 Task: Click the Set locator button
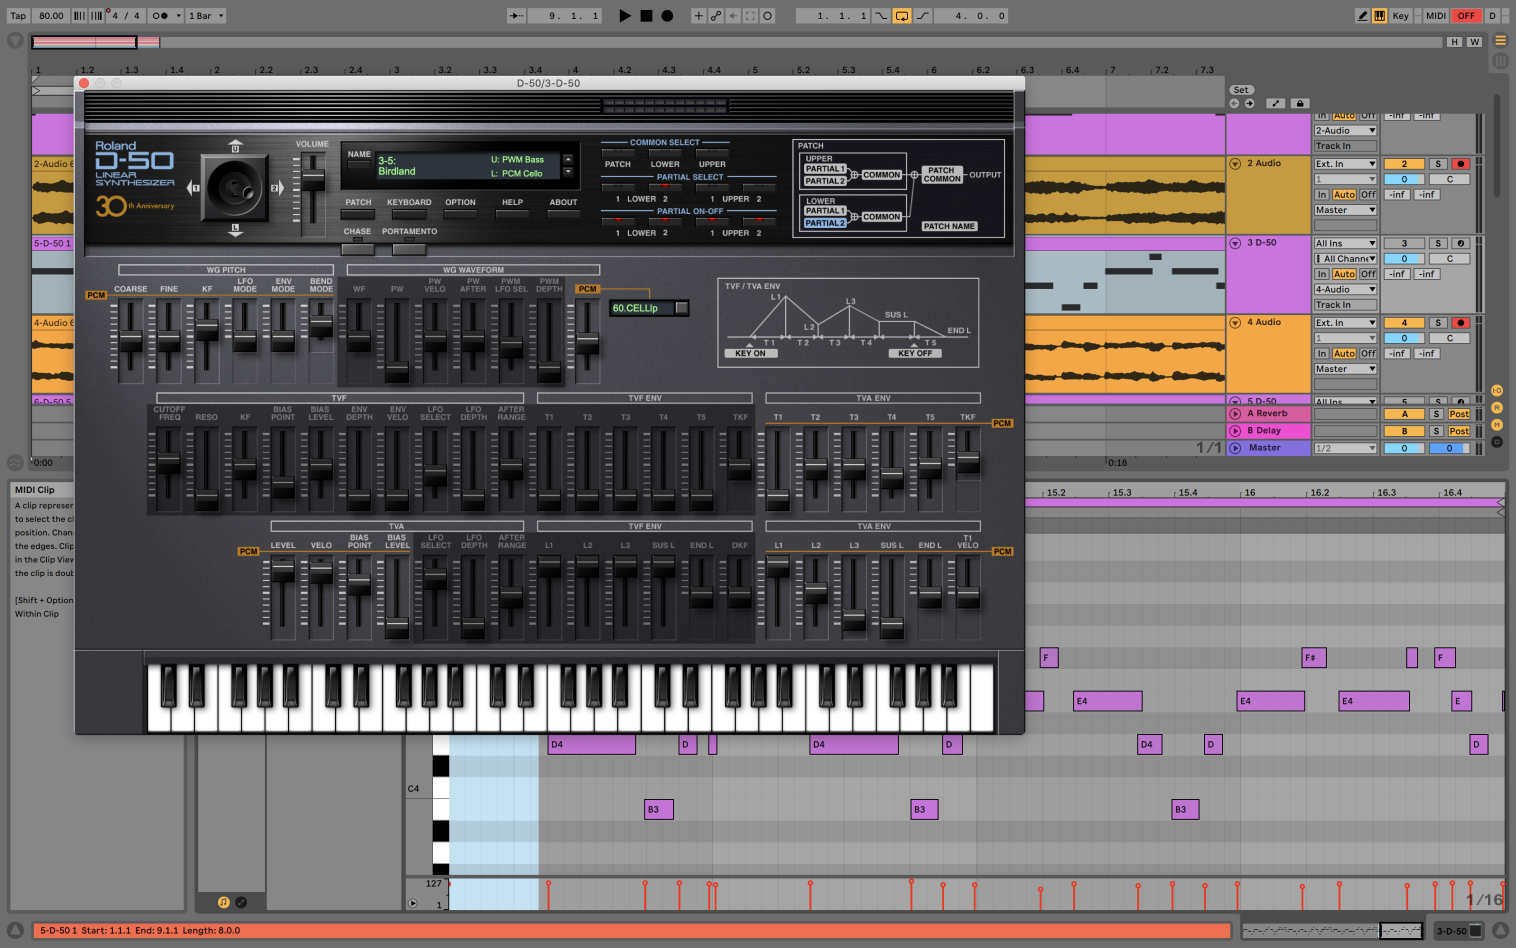tap(1241, 90)
